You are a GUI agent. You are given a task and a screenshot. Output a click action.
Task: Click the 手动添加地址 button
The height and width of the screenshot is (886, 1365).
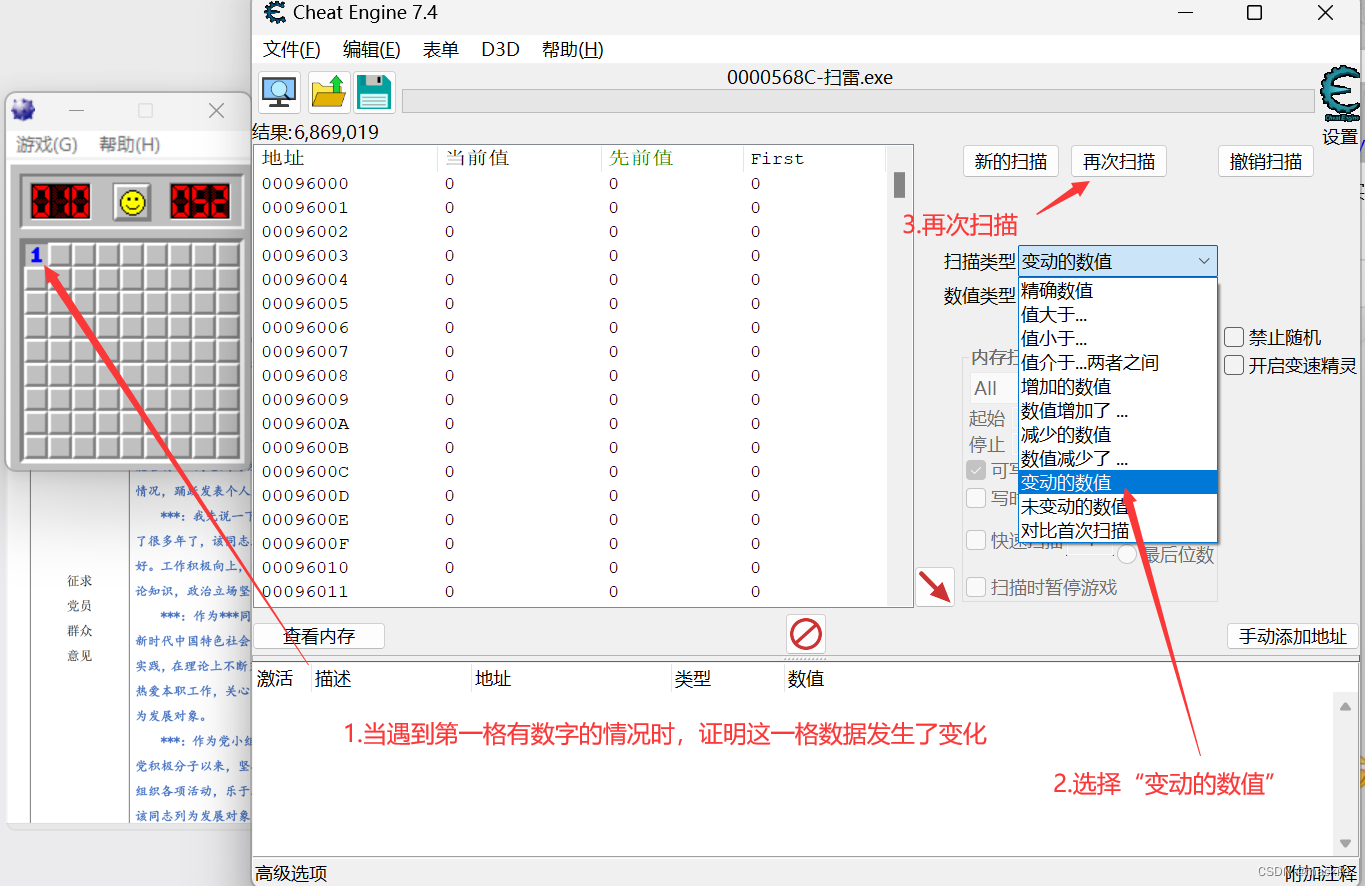coord(1293,636)
